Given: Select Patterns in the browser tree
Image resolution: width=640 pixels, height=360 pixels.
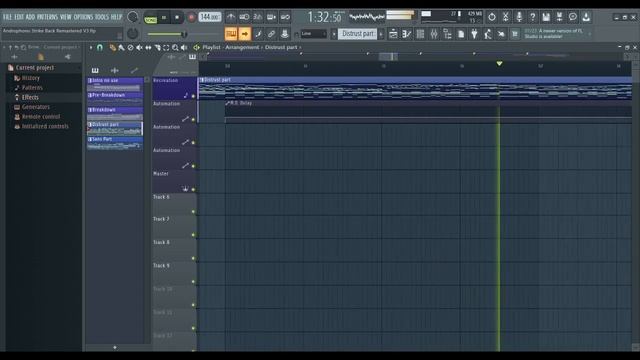Looking at the screenshot, I should 32,88.
